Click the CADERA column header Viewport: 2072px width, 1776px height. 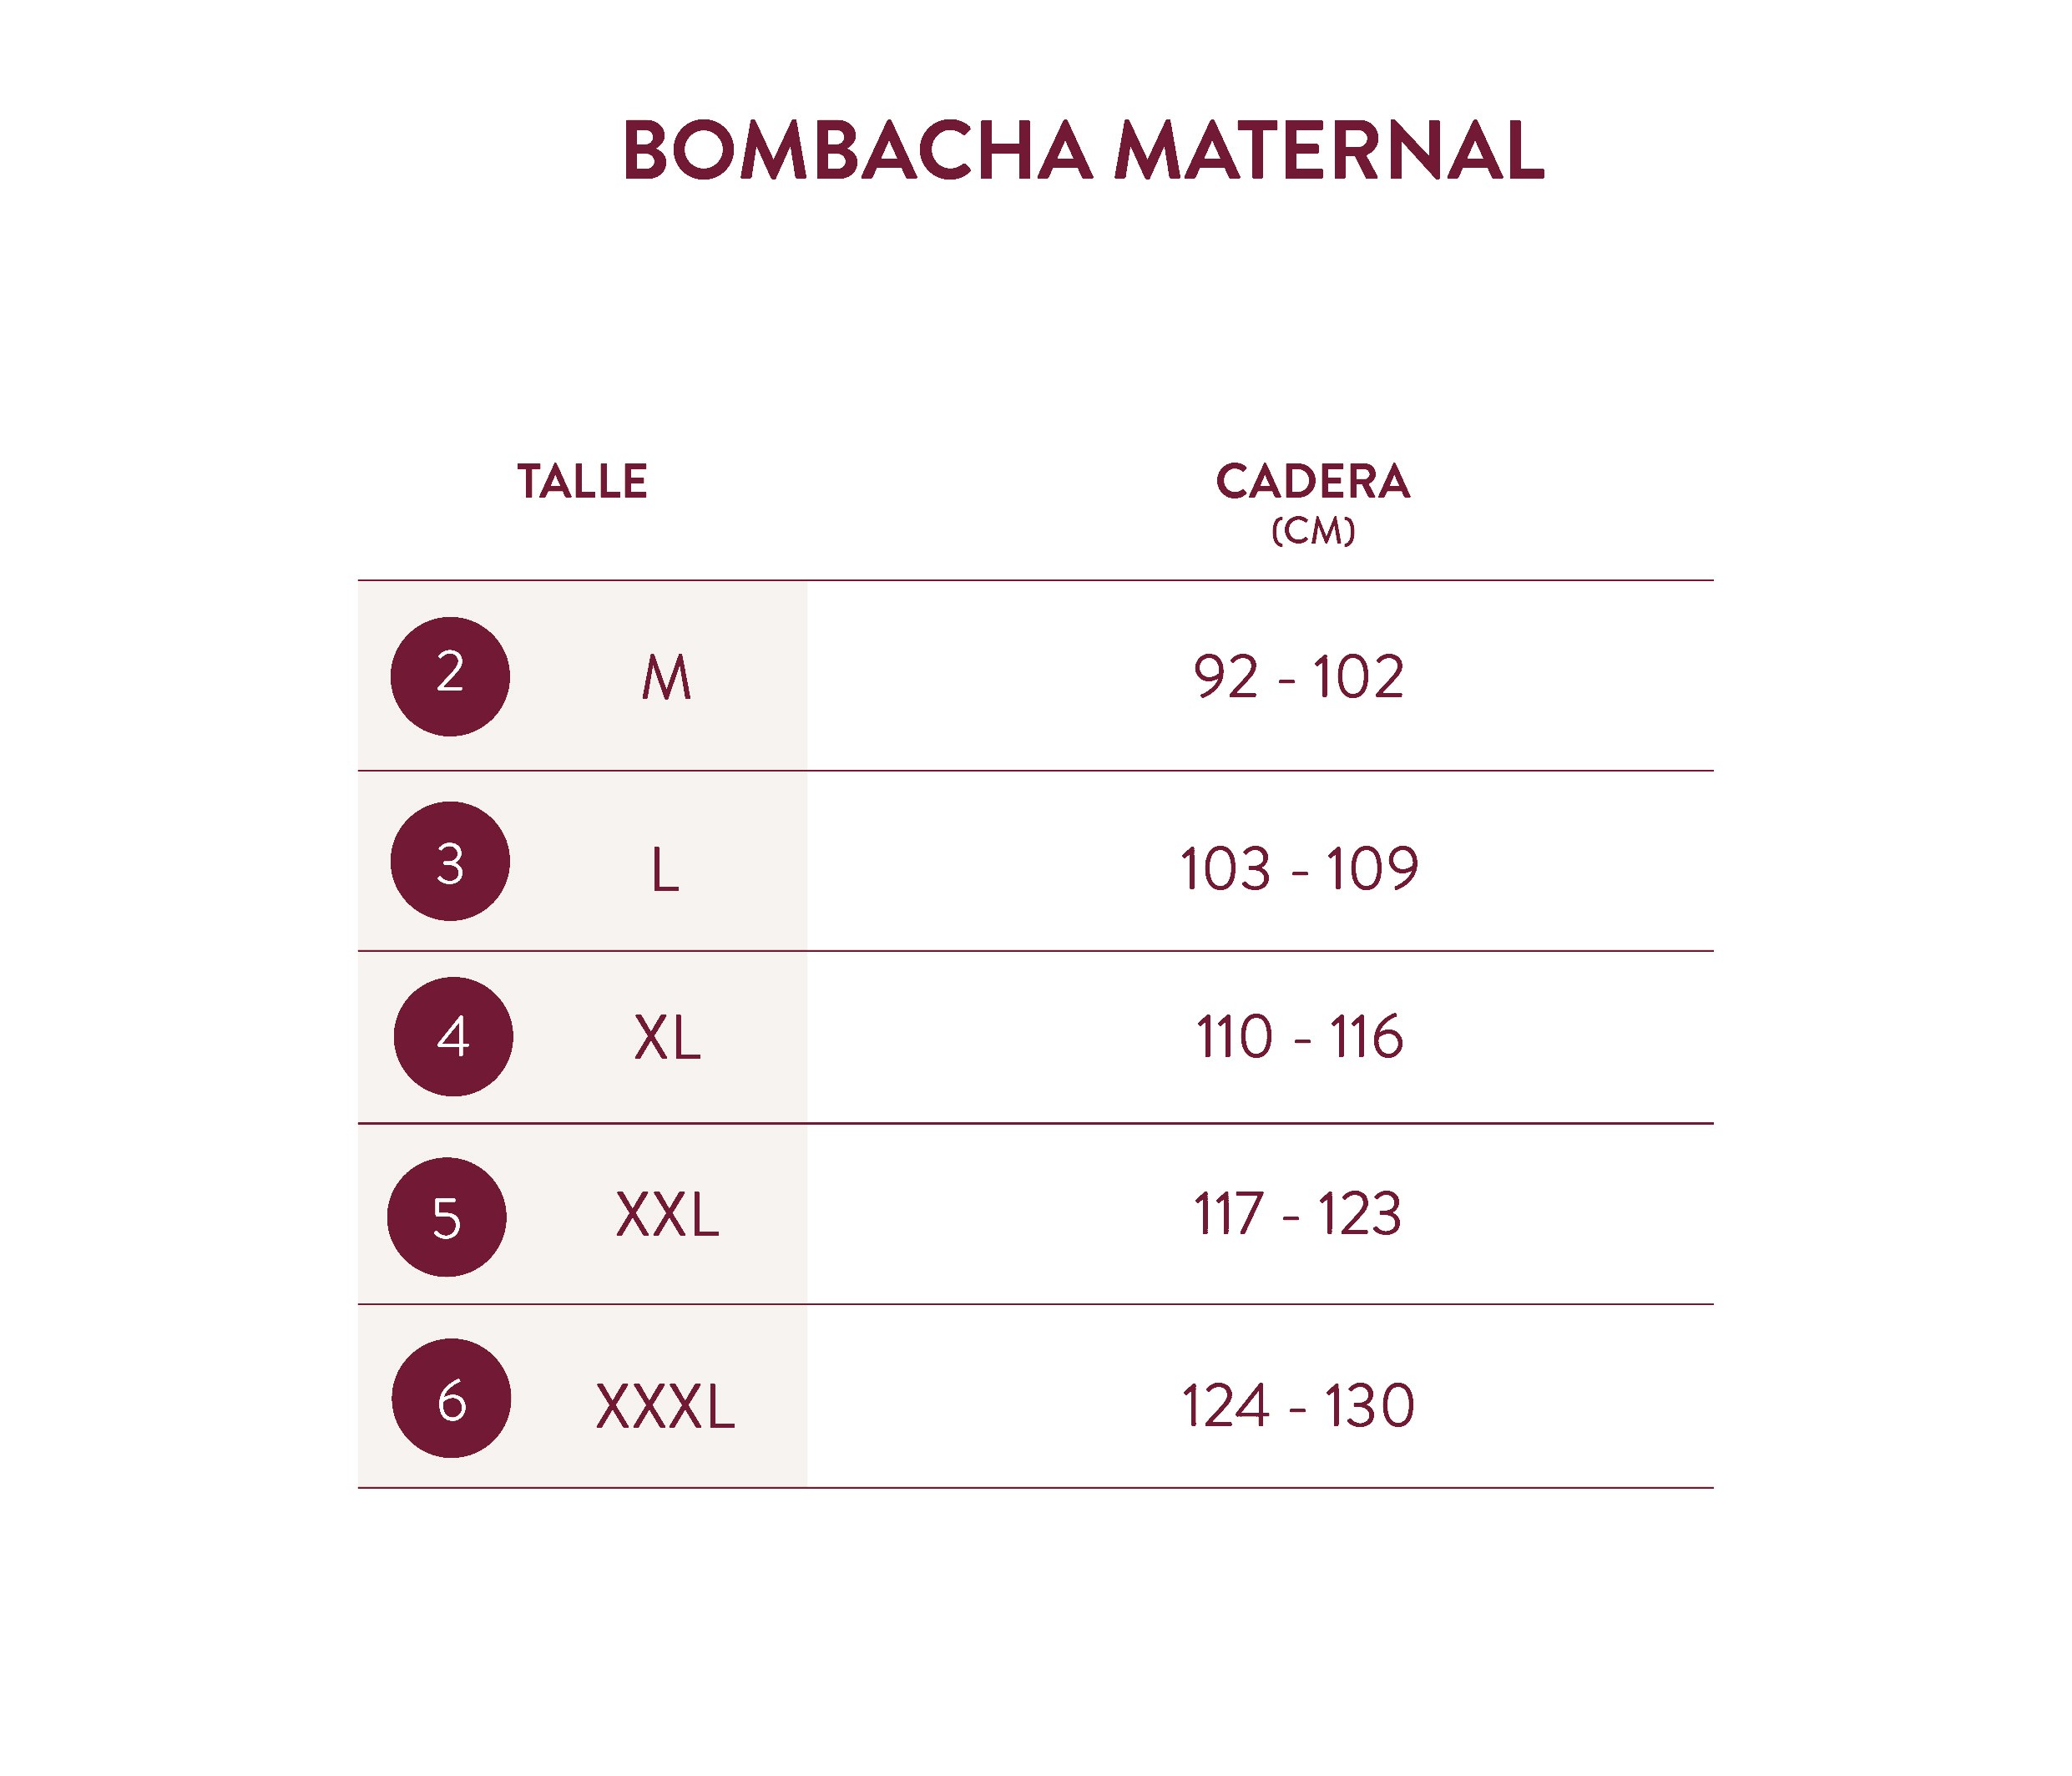point(1313,482)
